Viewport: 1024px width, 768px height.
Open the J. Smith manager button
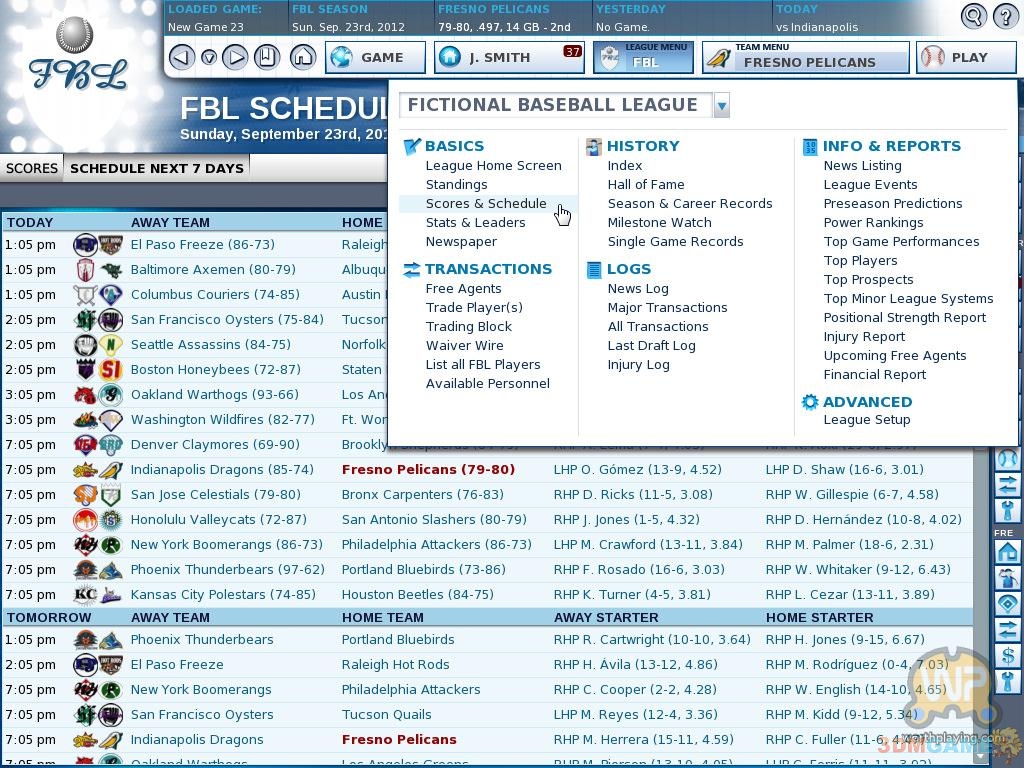[x=509, y=58]
